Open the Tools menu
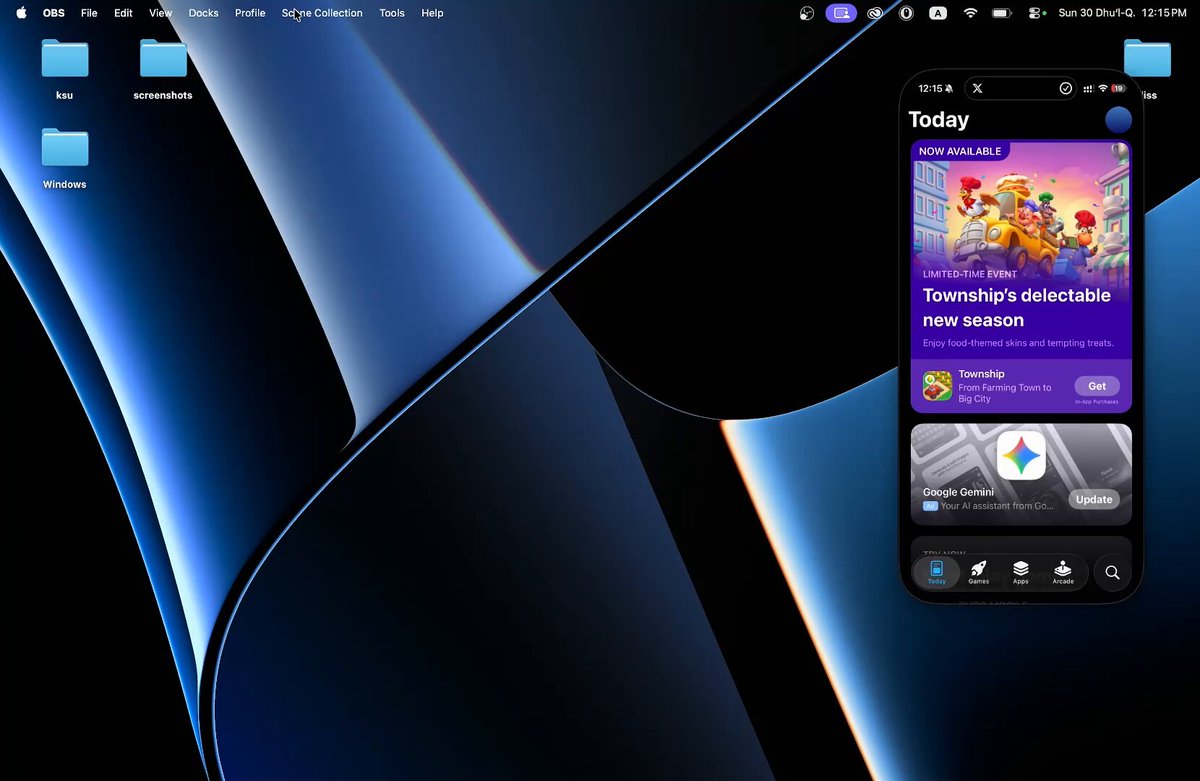This screenshot has width=1200, height=781. 392,13
